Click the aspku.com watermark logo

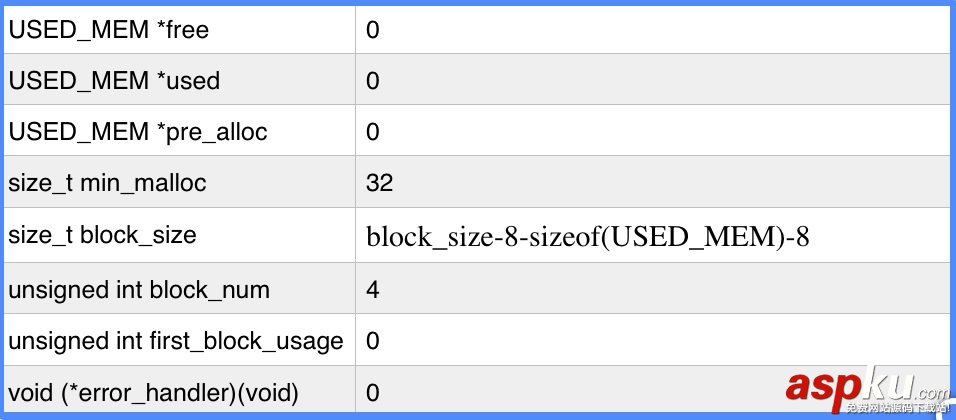[866, 386]
